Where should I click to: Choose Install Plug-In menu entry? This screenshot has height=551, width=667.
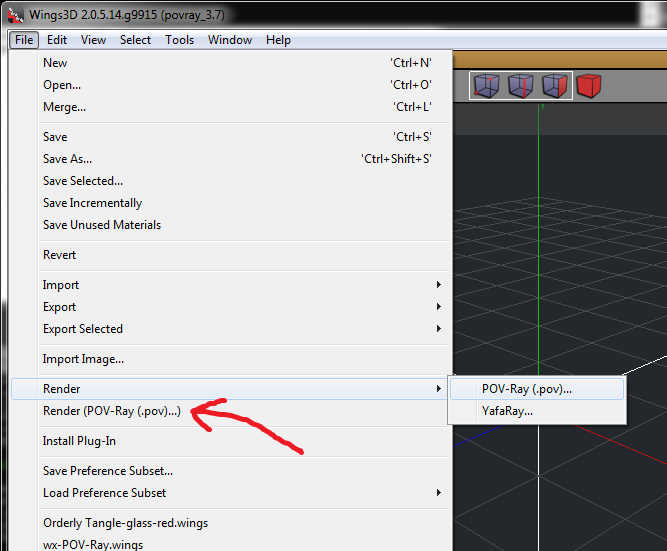pyautogui.click(x=231, y=441)
